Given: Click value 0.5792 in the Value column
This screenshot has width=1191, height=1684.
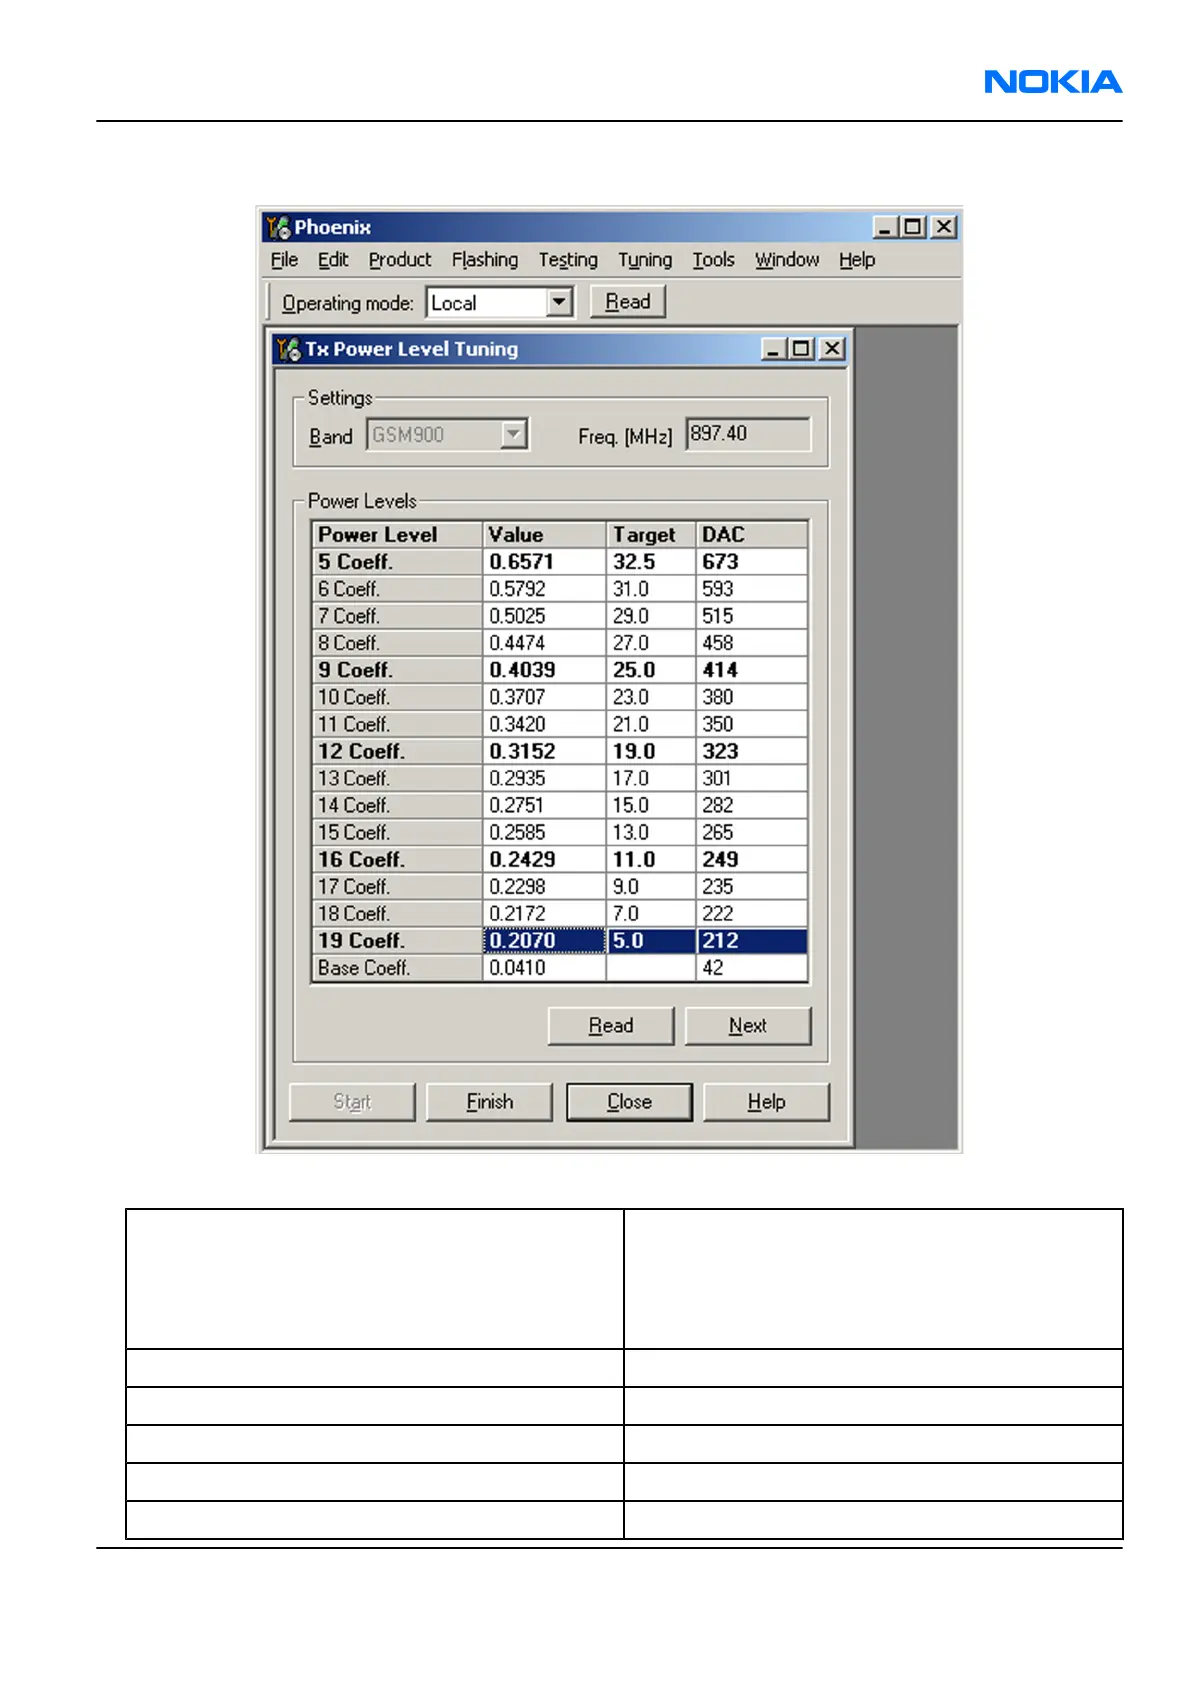Looking at the screenshot, I should 545,589.
